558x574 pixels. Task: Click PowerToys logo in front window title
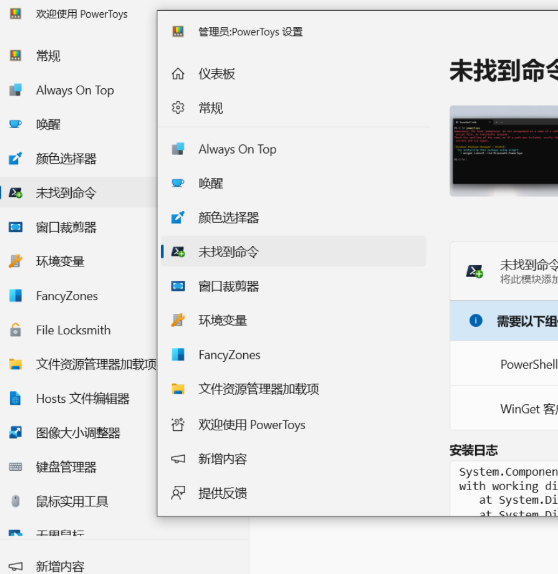coord(178,31)
